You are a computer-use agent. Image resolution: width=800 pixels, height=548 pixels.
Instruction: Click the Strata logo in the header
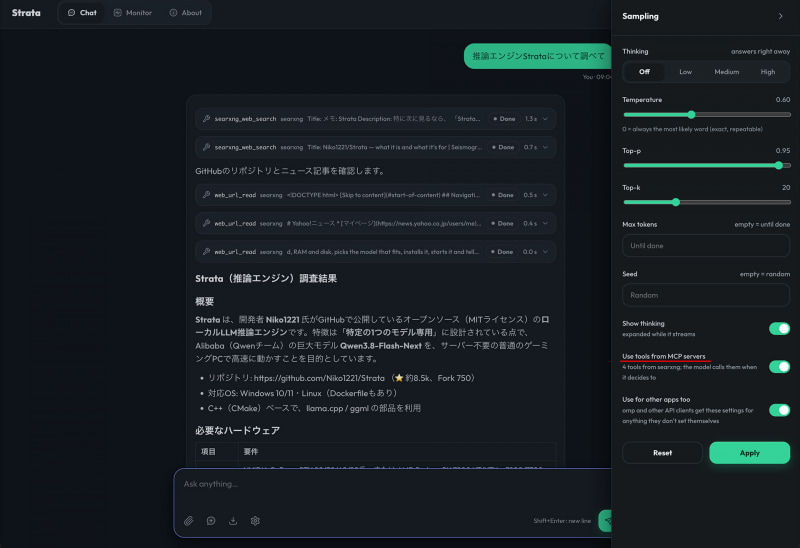(x=26, y=13)
